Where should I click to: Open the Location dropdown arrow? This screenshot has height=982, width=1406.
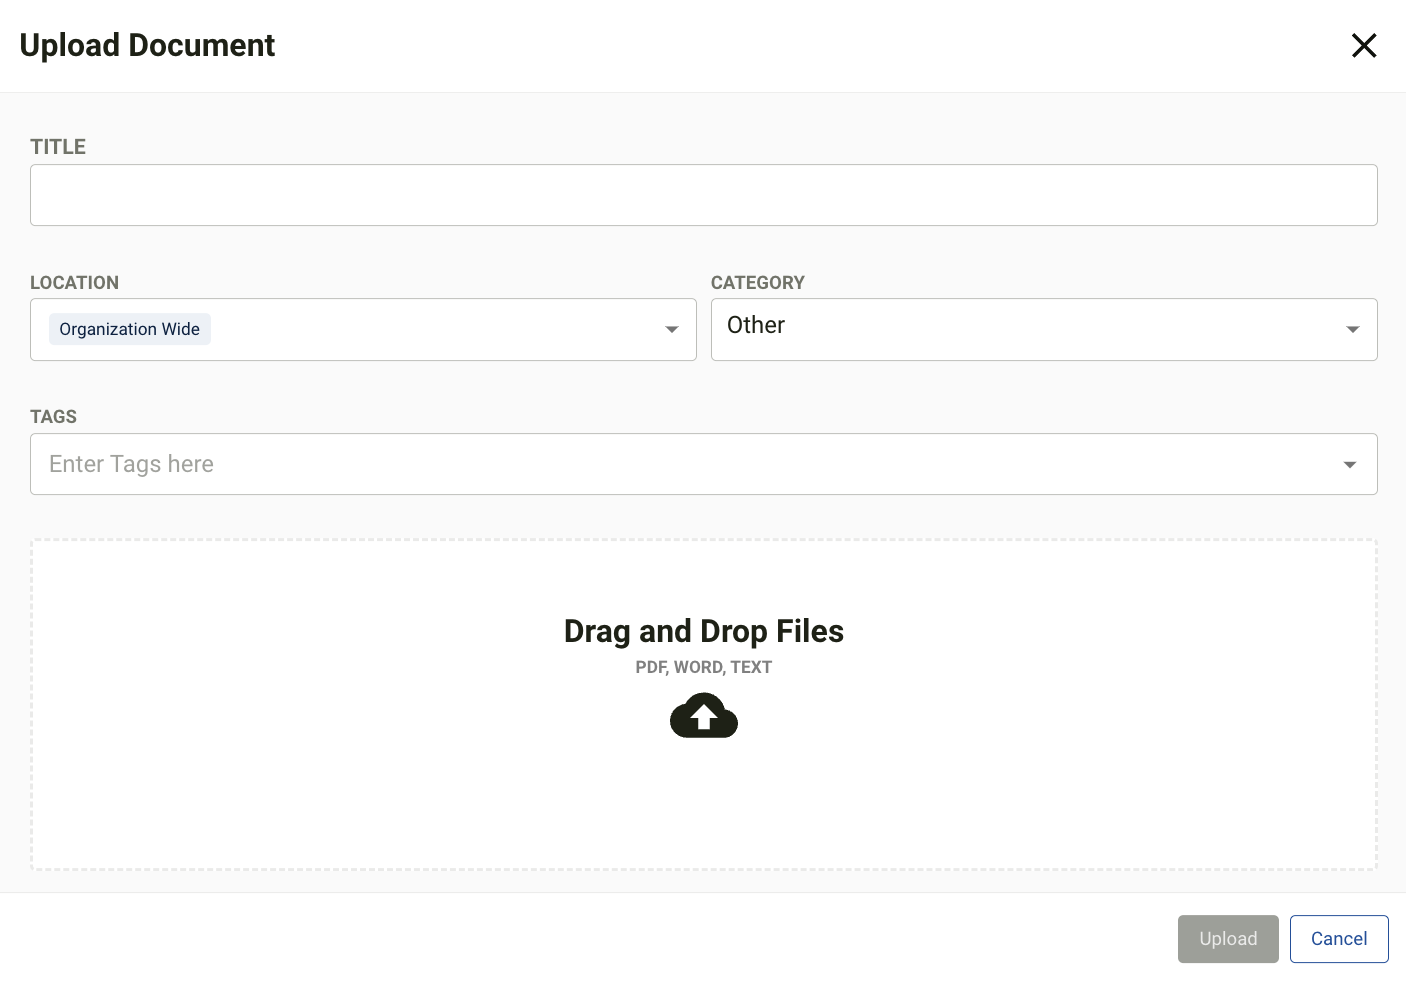pyautogui.click(x=672, y=330)
